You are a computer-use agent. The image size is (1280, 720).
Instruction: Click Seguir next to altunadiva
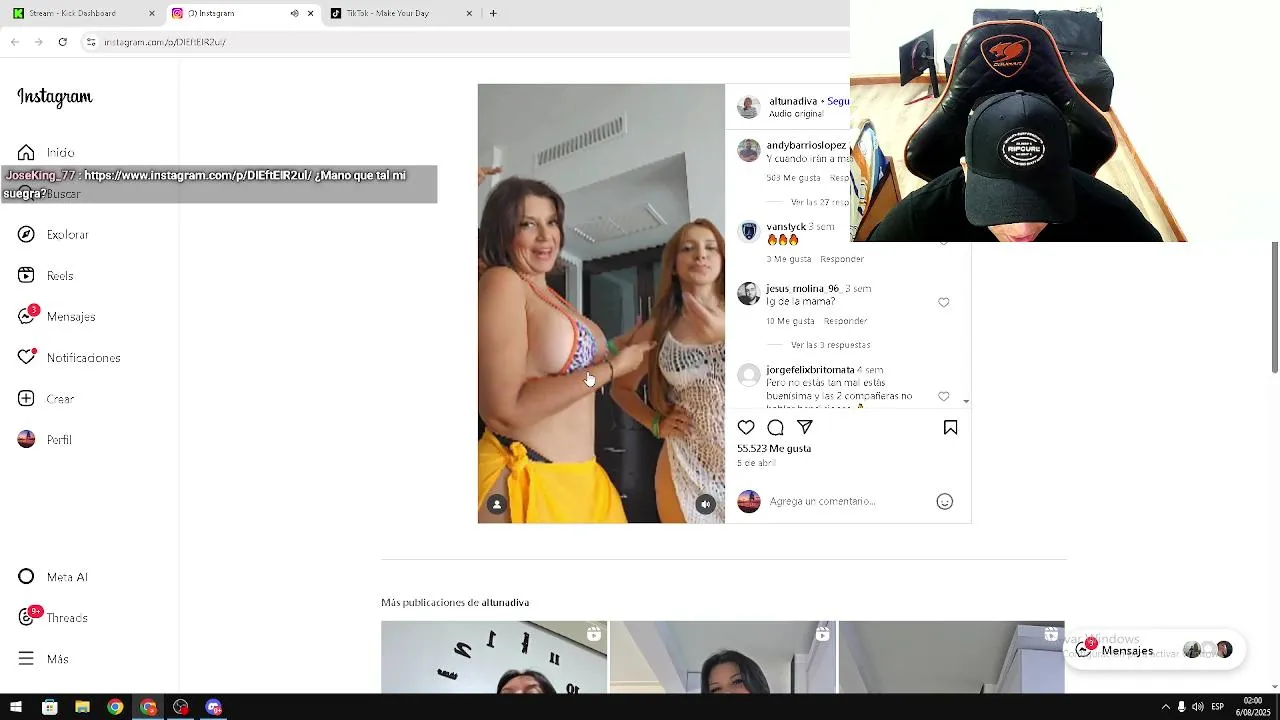click(838, 101)
